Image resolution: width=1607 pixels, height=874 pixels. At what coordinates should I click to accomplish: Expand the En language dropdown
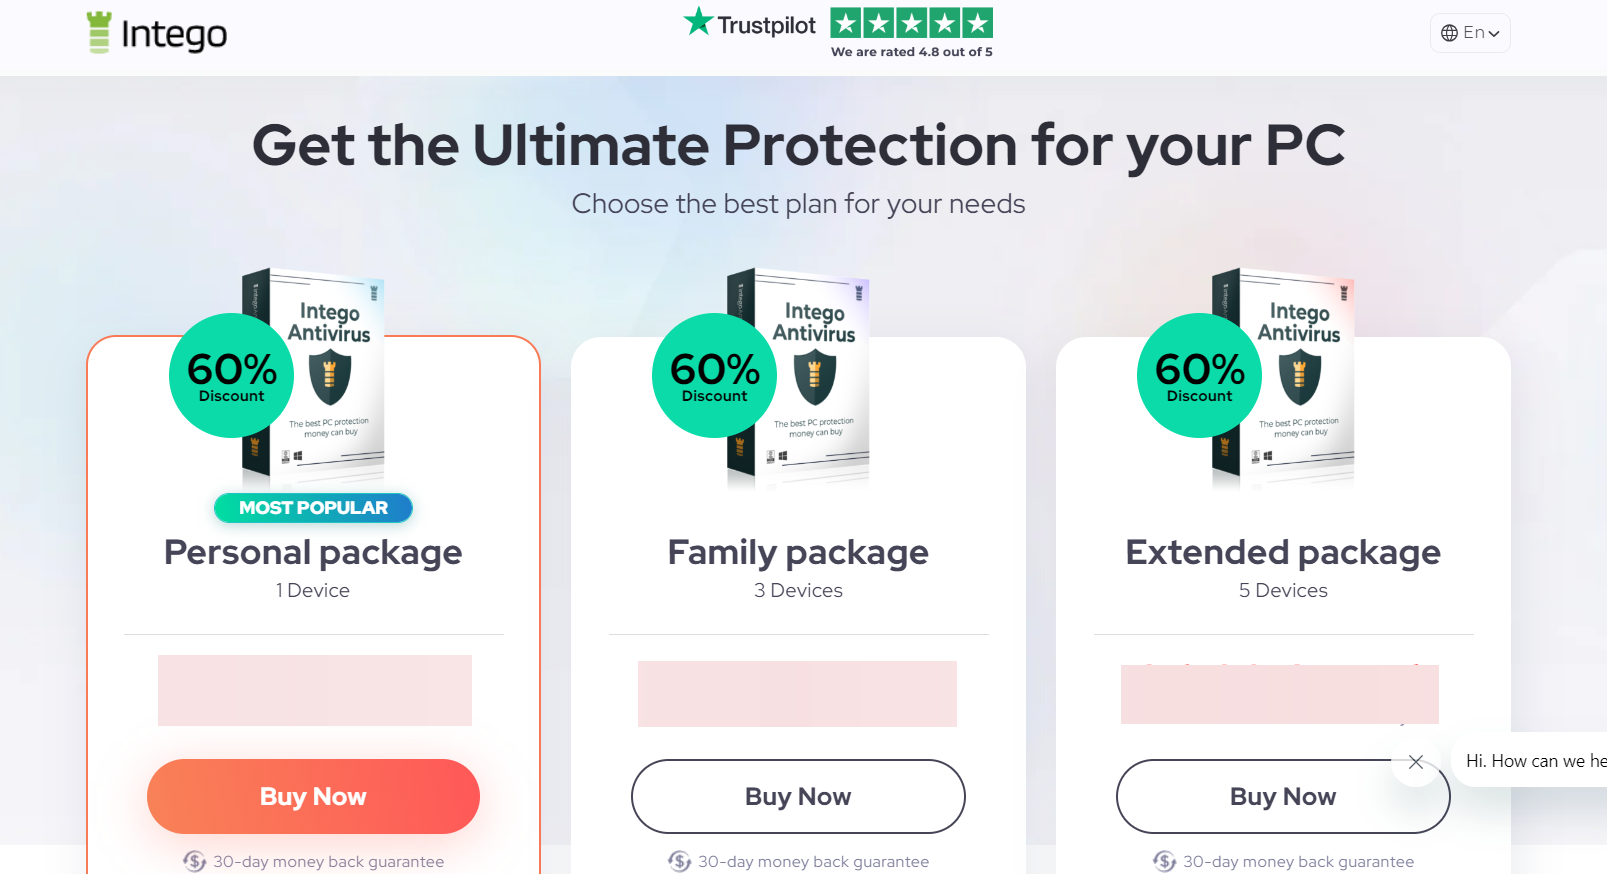pyautogui.click(x=1470, y=33)
